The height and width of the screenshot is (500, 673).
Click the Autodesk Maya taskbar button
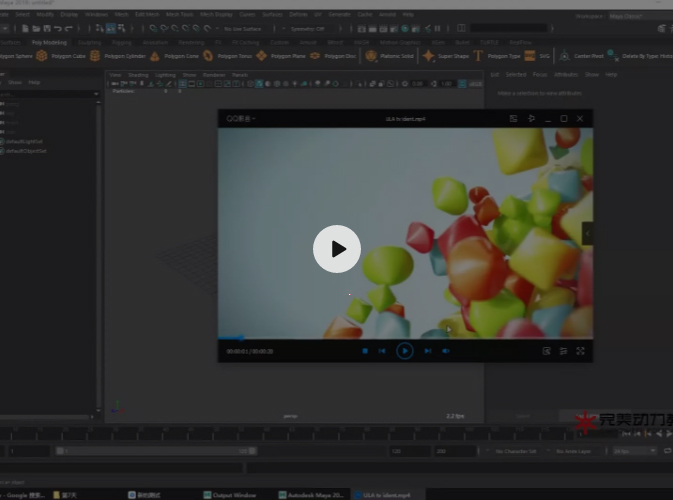click(x=310, y=494)
